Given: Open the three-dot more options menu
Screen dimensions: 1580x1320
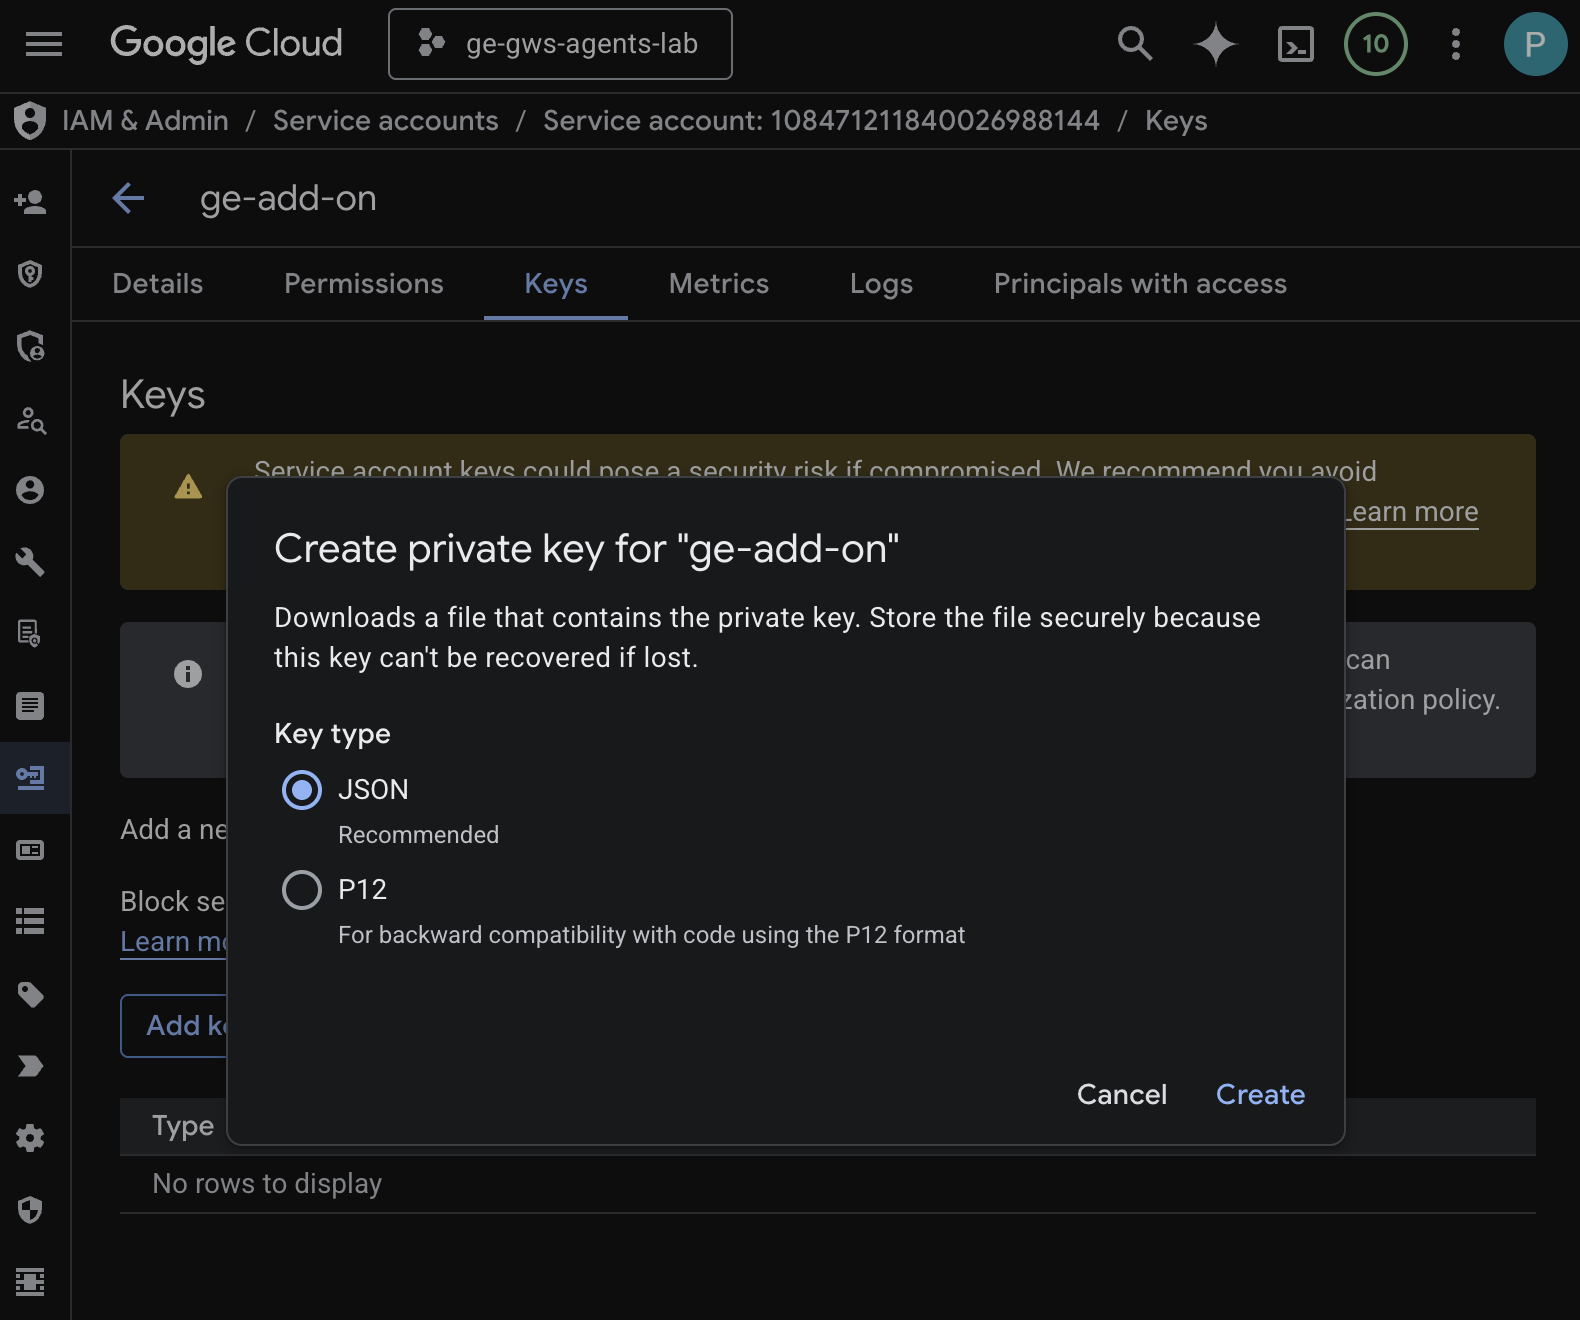Looking at the screenshot, I should tap(1455, 44).
